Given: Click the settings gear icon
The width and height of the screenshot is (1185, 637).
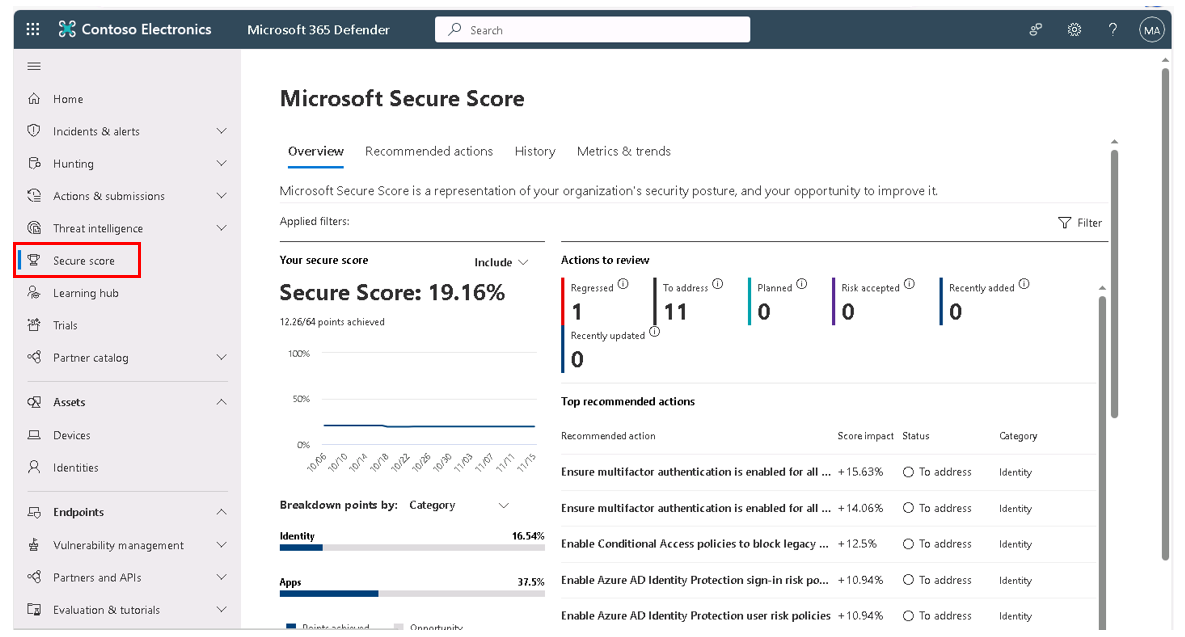Looking at the screenshot, I should (1074, 30).
